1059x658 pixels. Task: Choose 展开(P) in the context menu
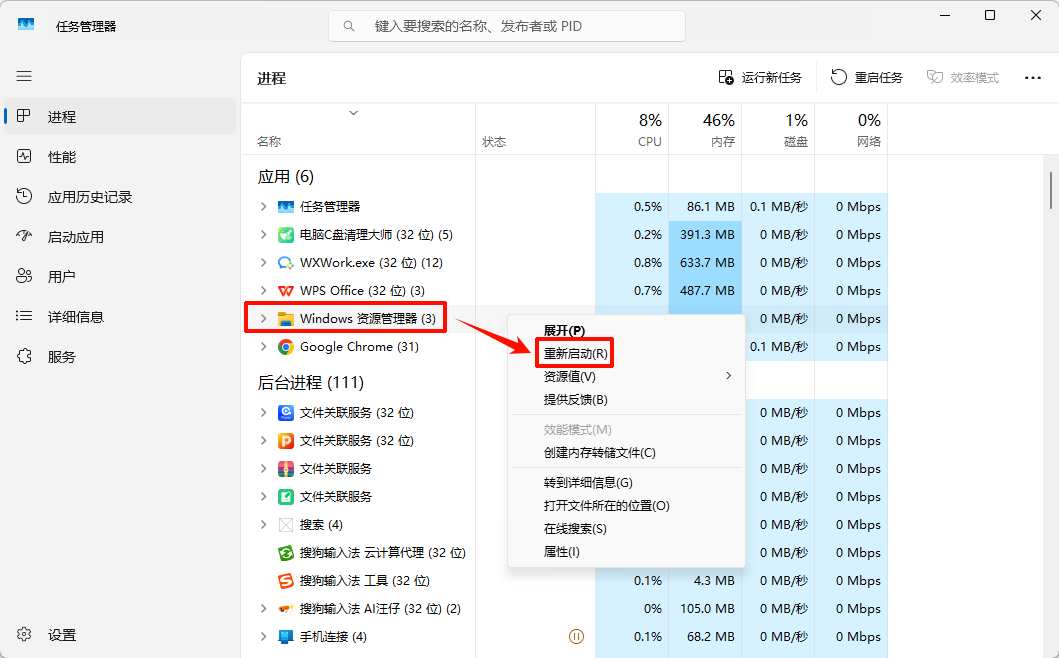tap(564, 330)
